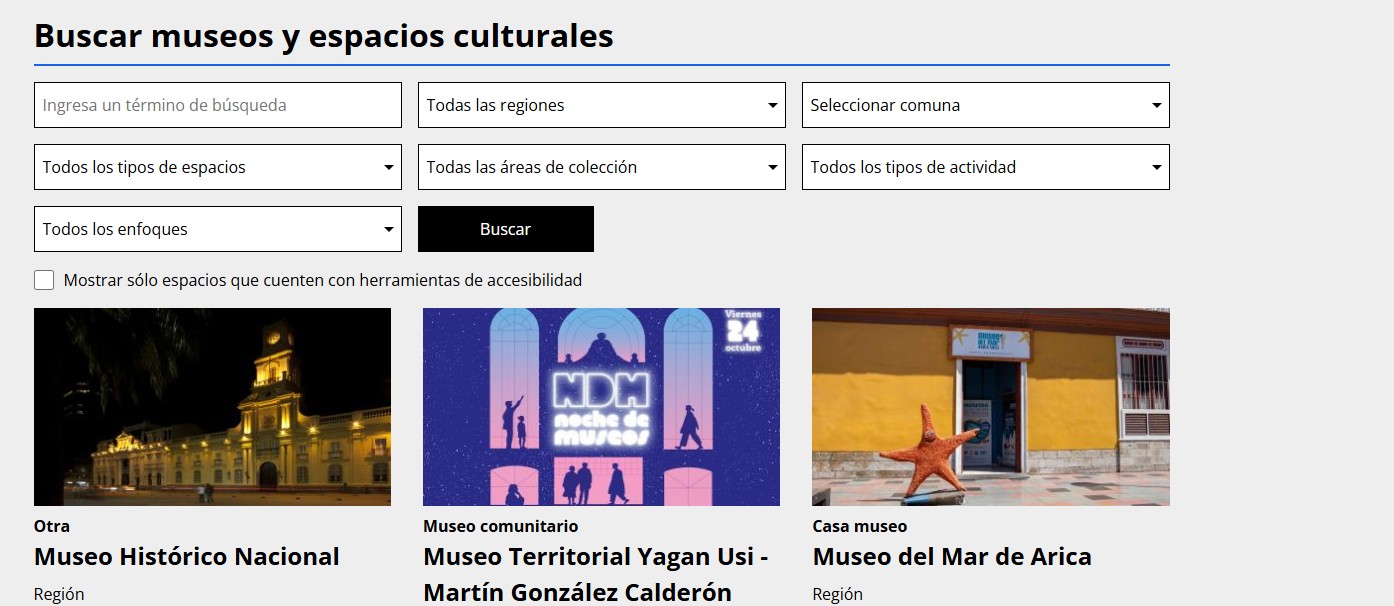
Task: Click the search term input field
Action: 217,105
